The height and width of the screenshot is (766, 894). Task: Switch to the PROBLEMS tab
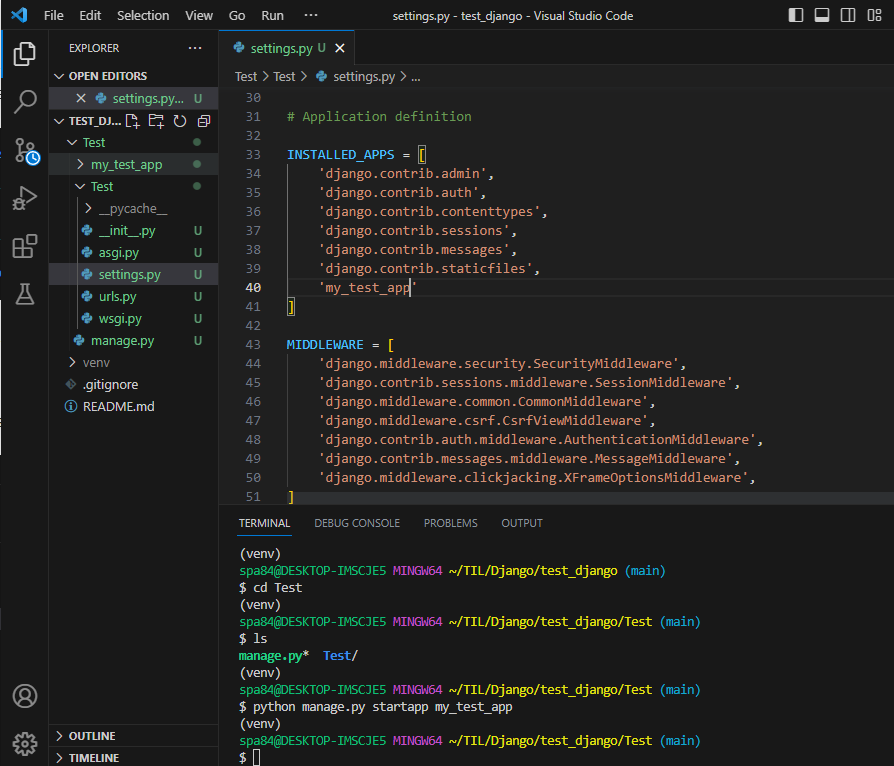click(x=450, y=523)
